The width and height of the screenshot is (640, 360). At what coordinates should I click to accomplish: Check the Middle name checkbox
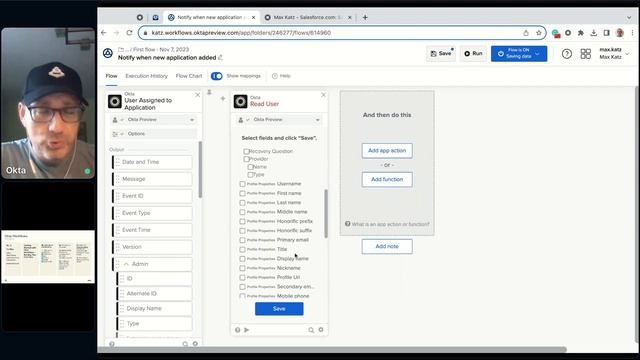(242, 212)
